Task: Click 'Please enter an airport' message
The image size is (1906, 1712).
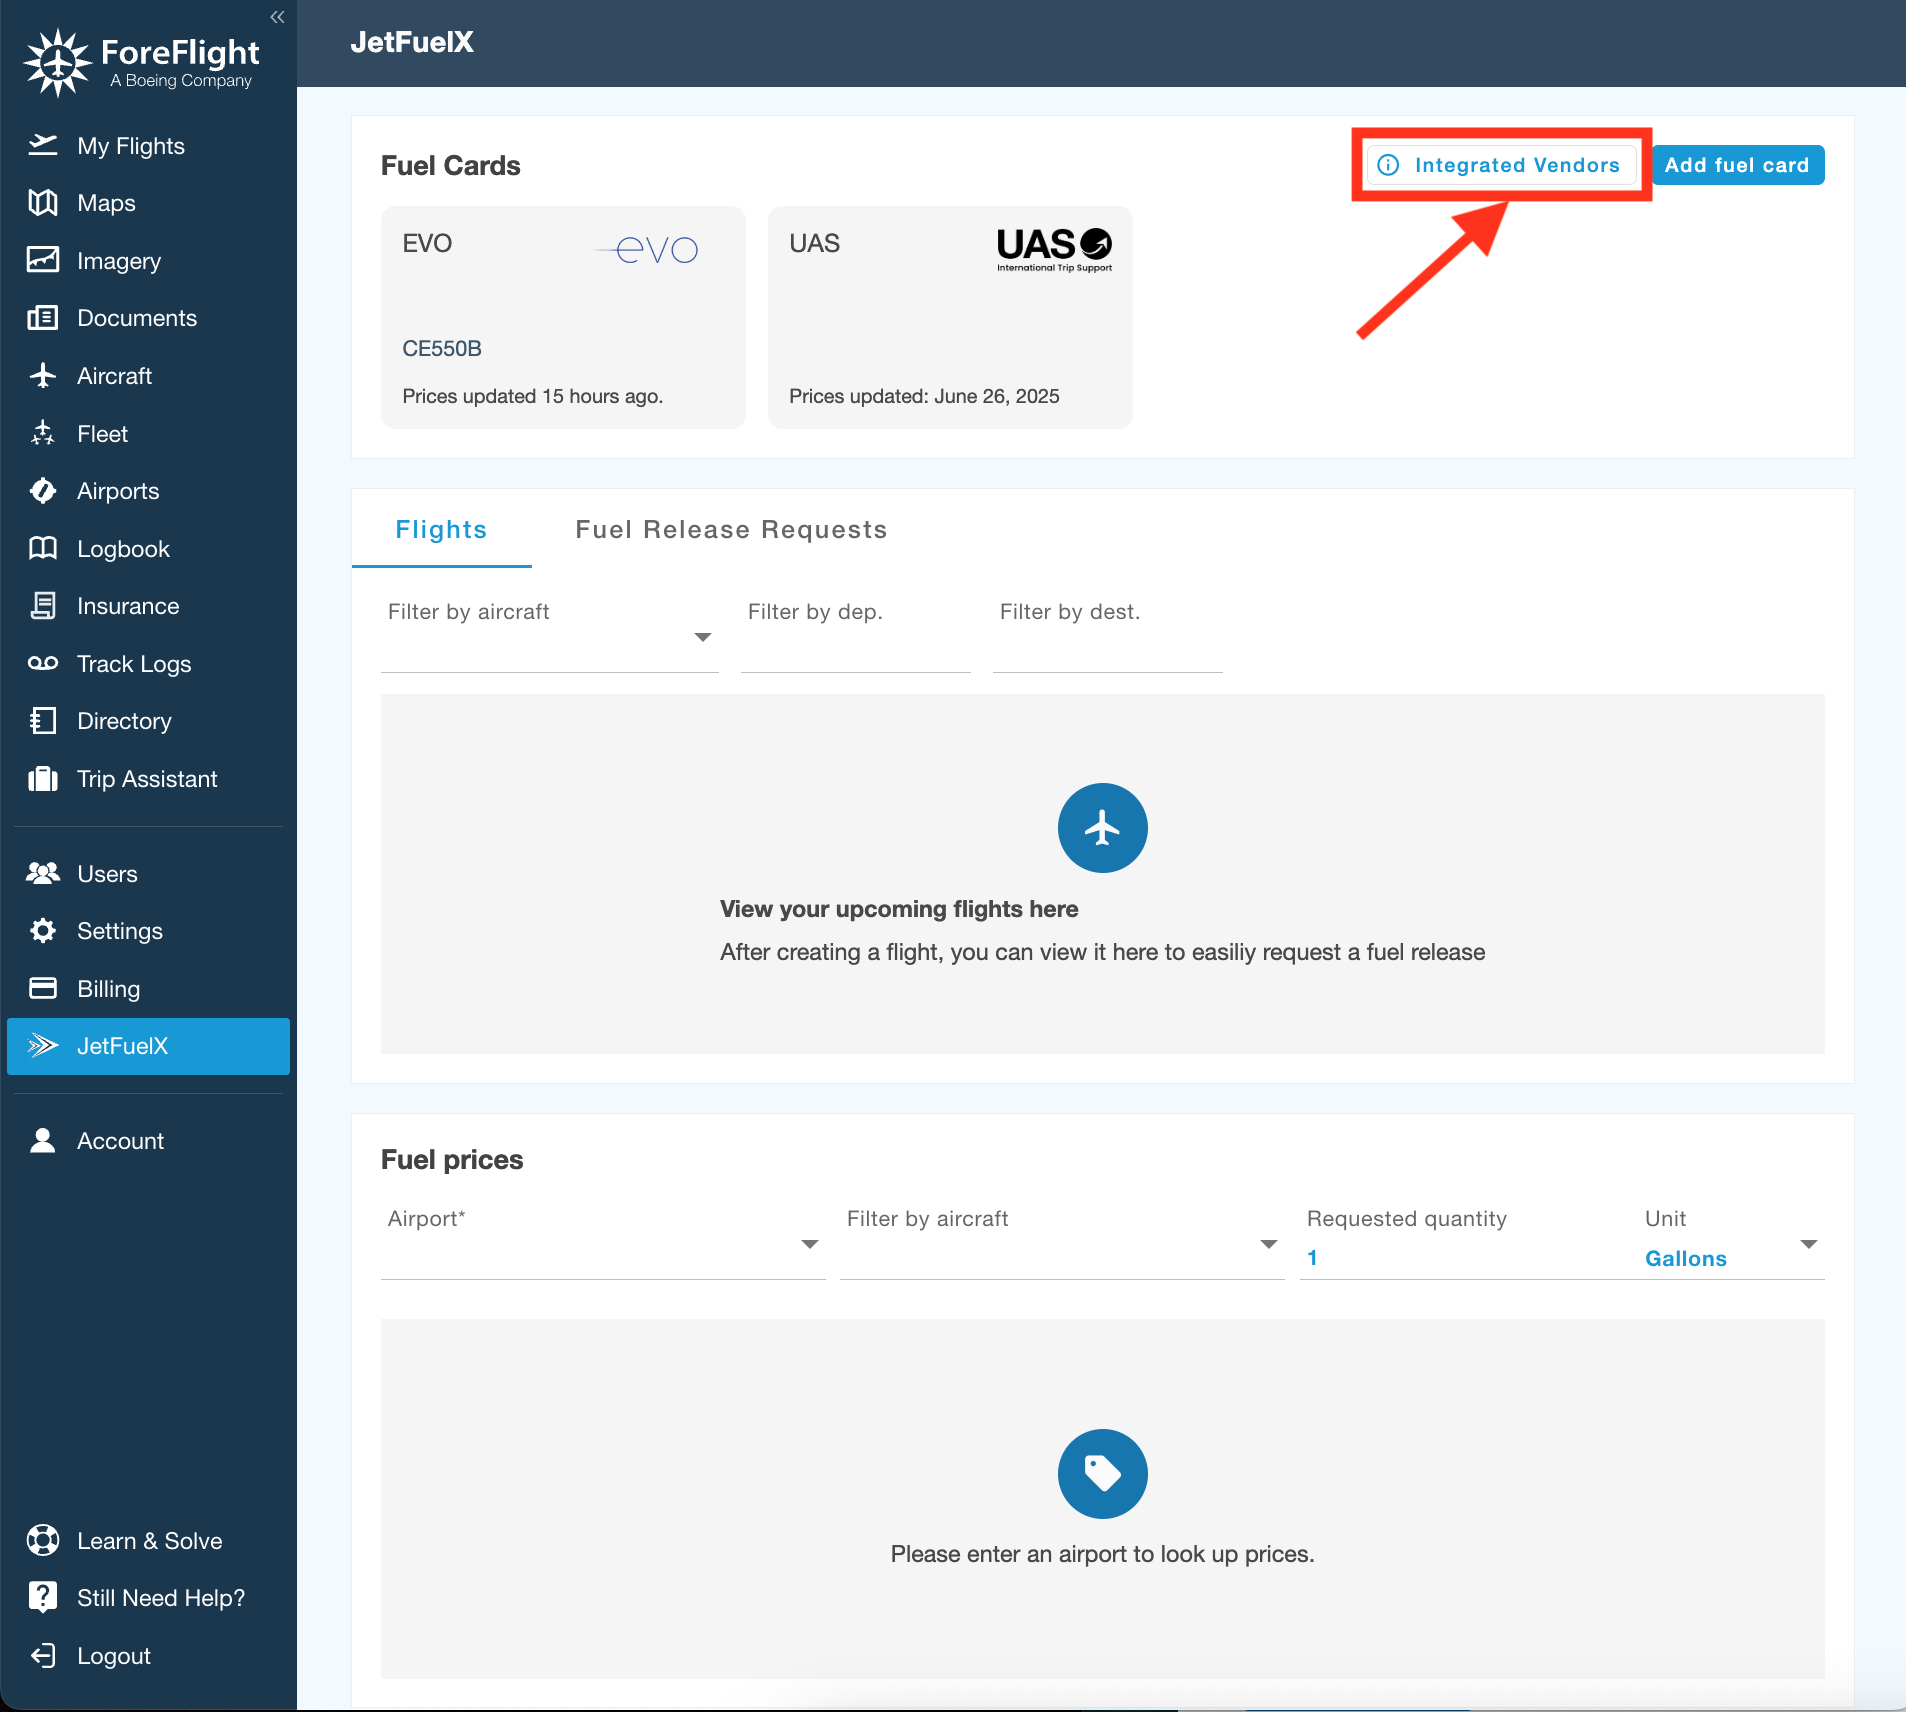Action: 1102,1554
